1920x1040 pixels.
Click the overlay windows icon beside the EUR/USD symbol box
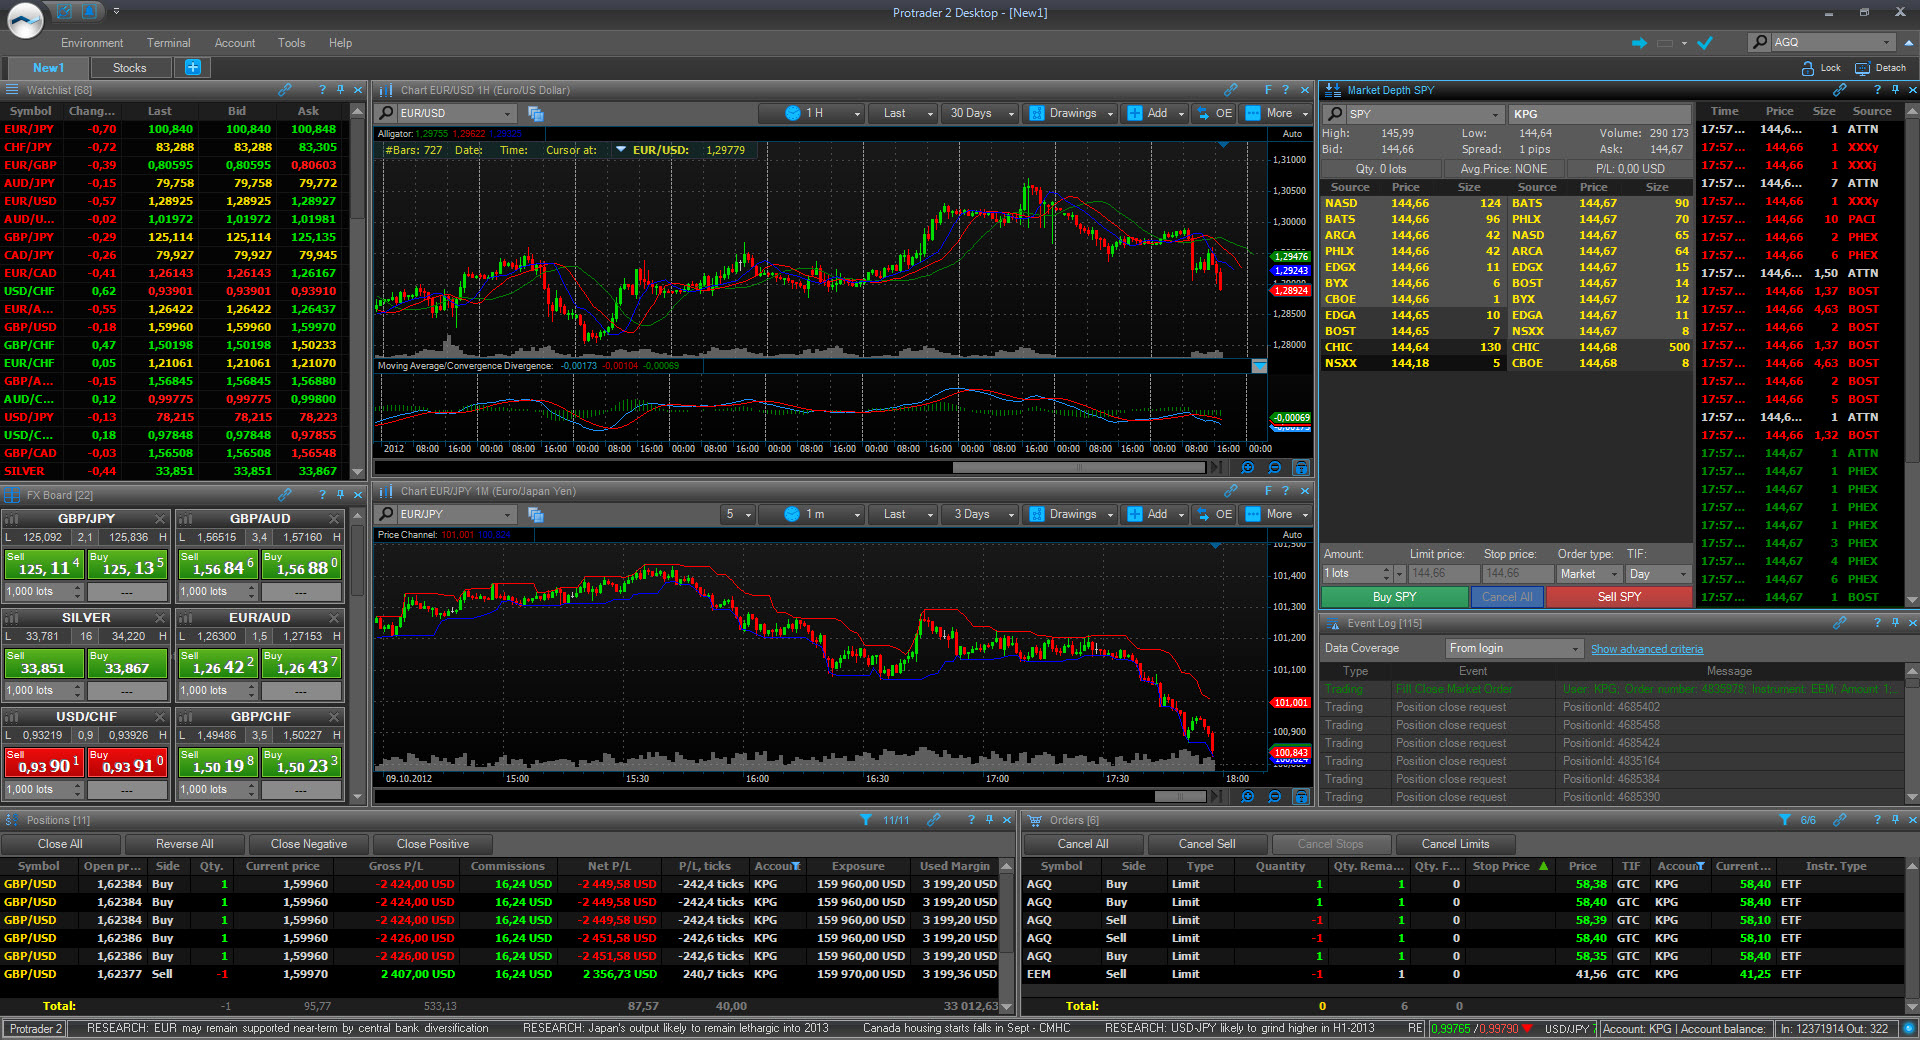coord(535,113)
